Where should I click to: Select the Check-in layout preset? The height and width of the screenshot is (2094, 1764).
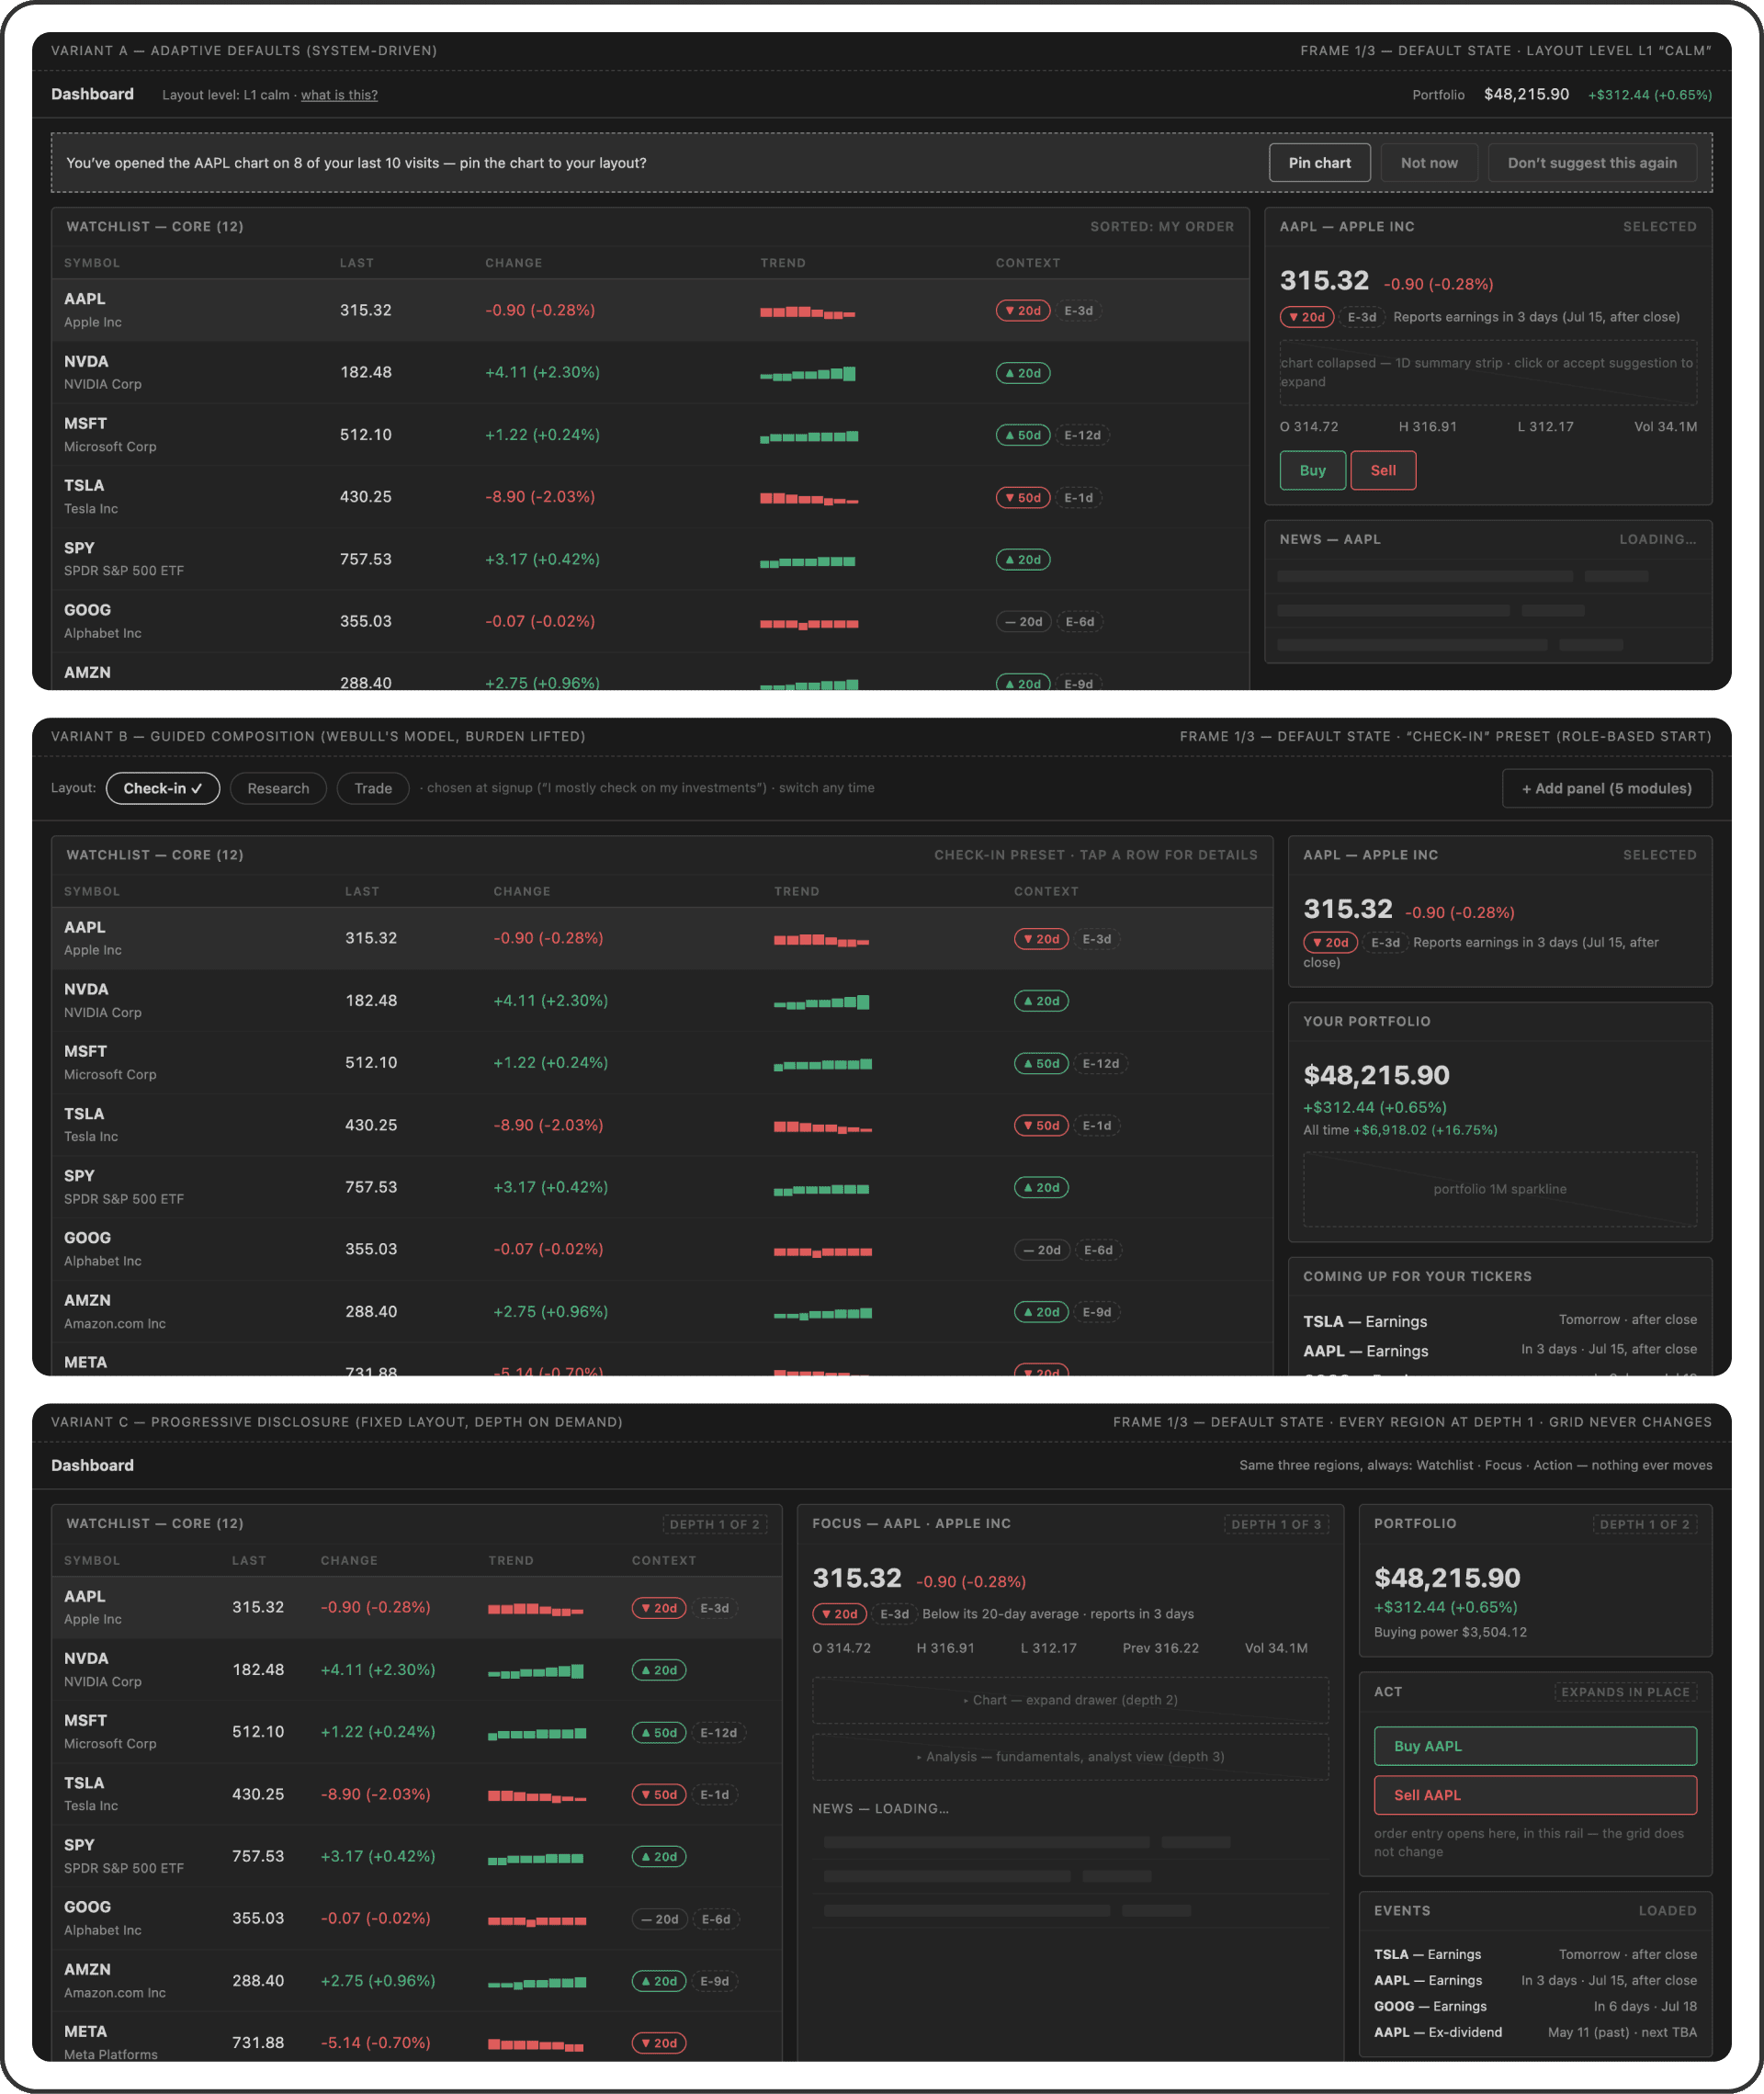tap(163, 788)
